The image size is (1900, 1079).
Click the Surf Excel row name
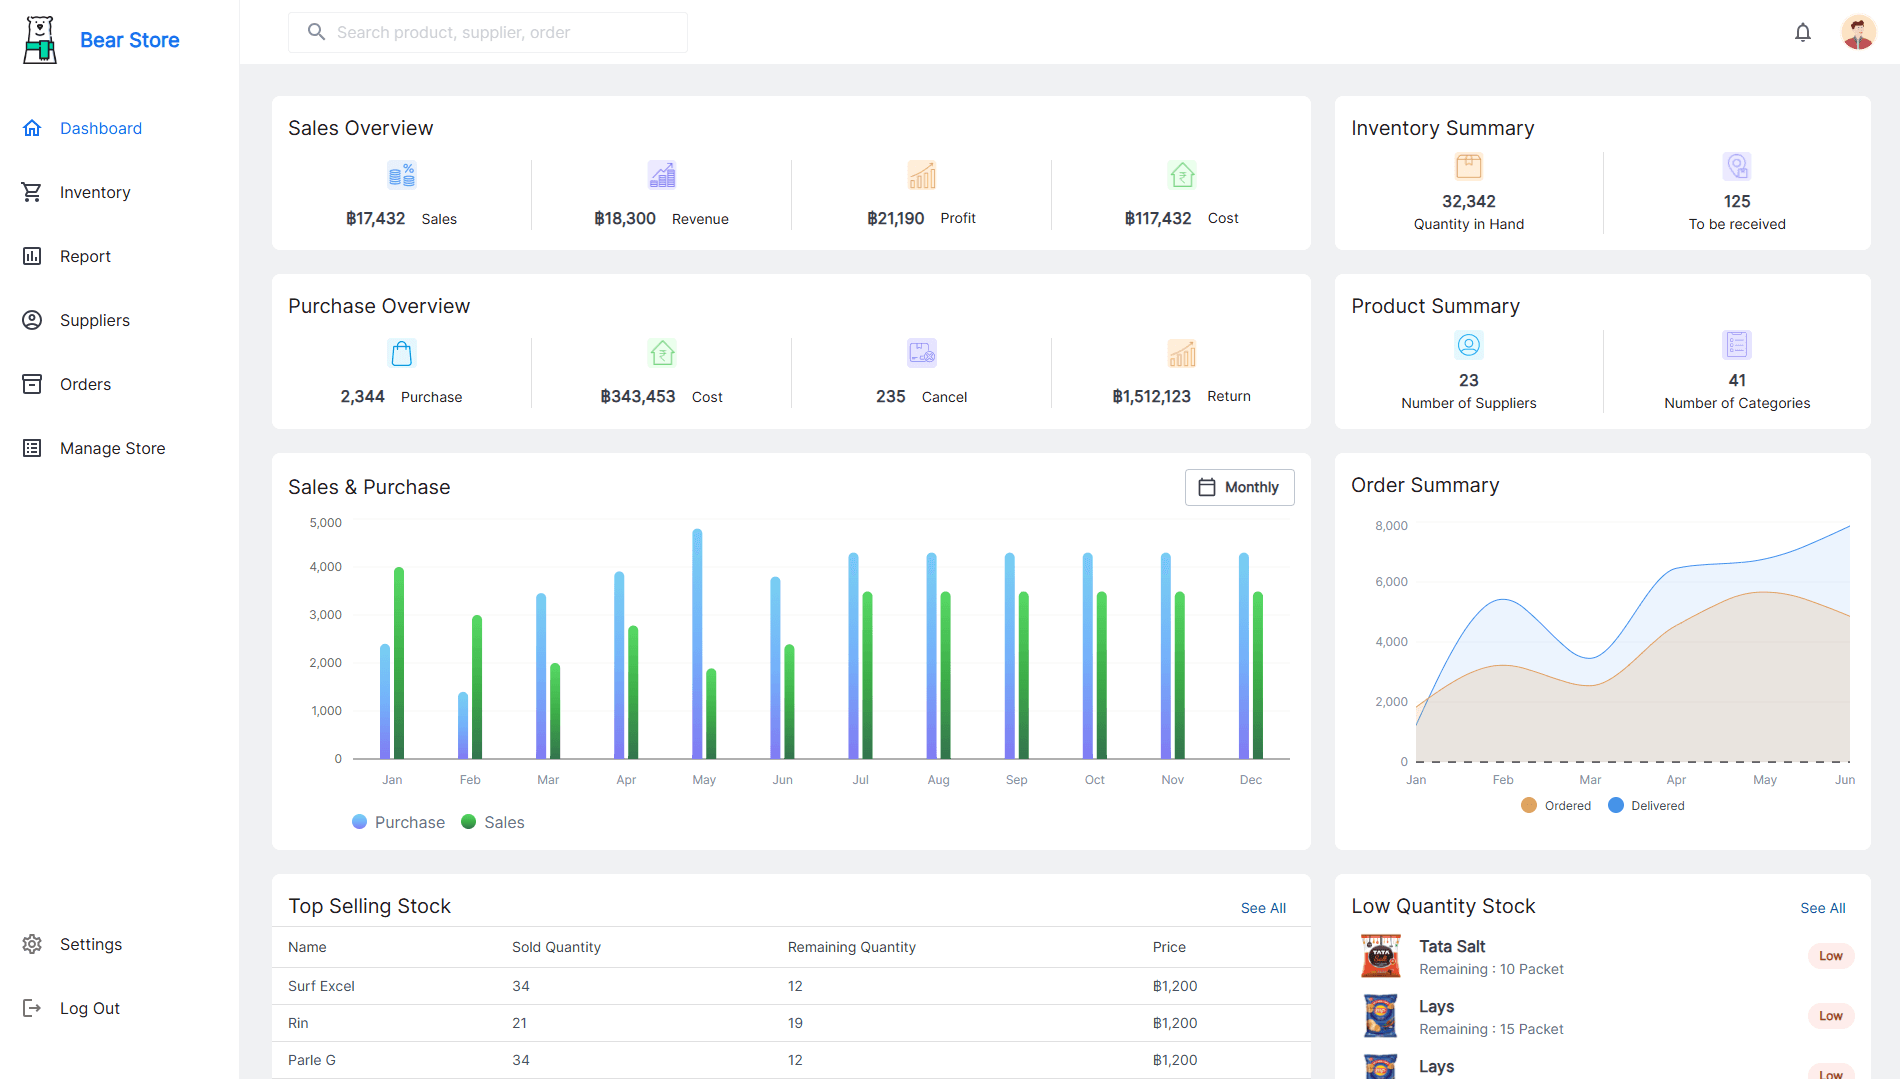321,986
